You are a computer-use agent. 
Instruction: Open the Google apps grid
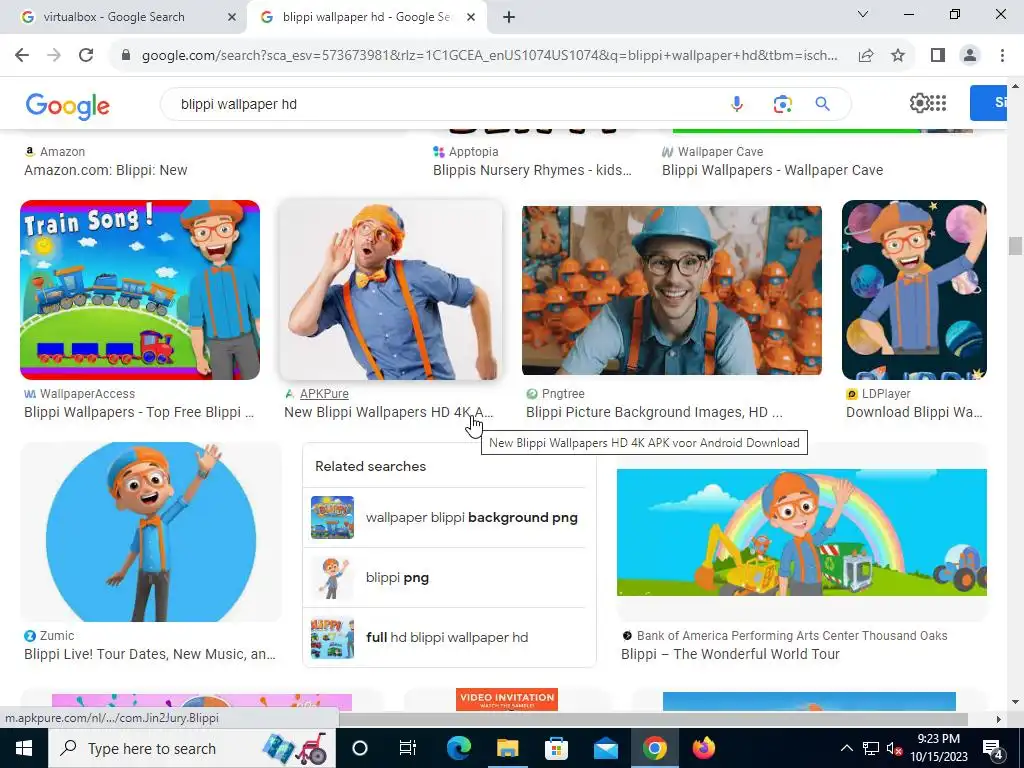coord(938,103)
